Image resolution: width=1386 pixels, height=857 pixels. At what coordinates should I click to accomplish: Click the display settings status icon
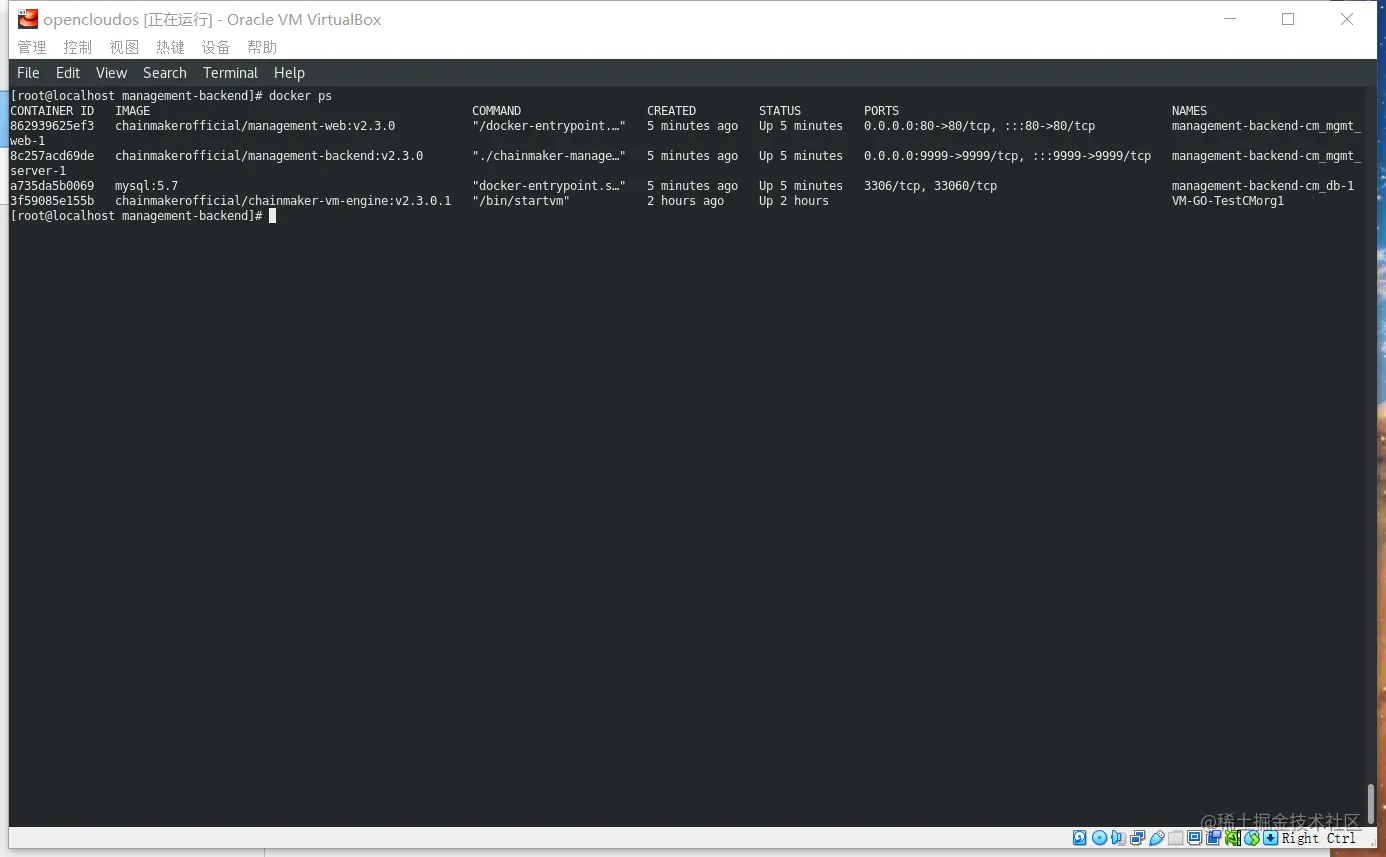tap(1195, 838)
